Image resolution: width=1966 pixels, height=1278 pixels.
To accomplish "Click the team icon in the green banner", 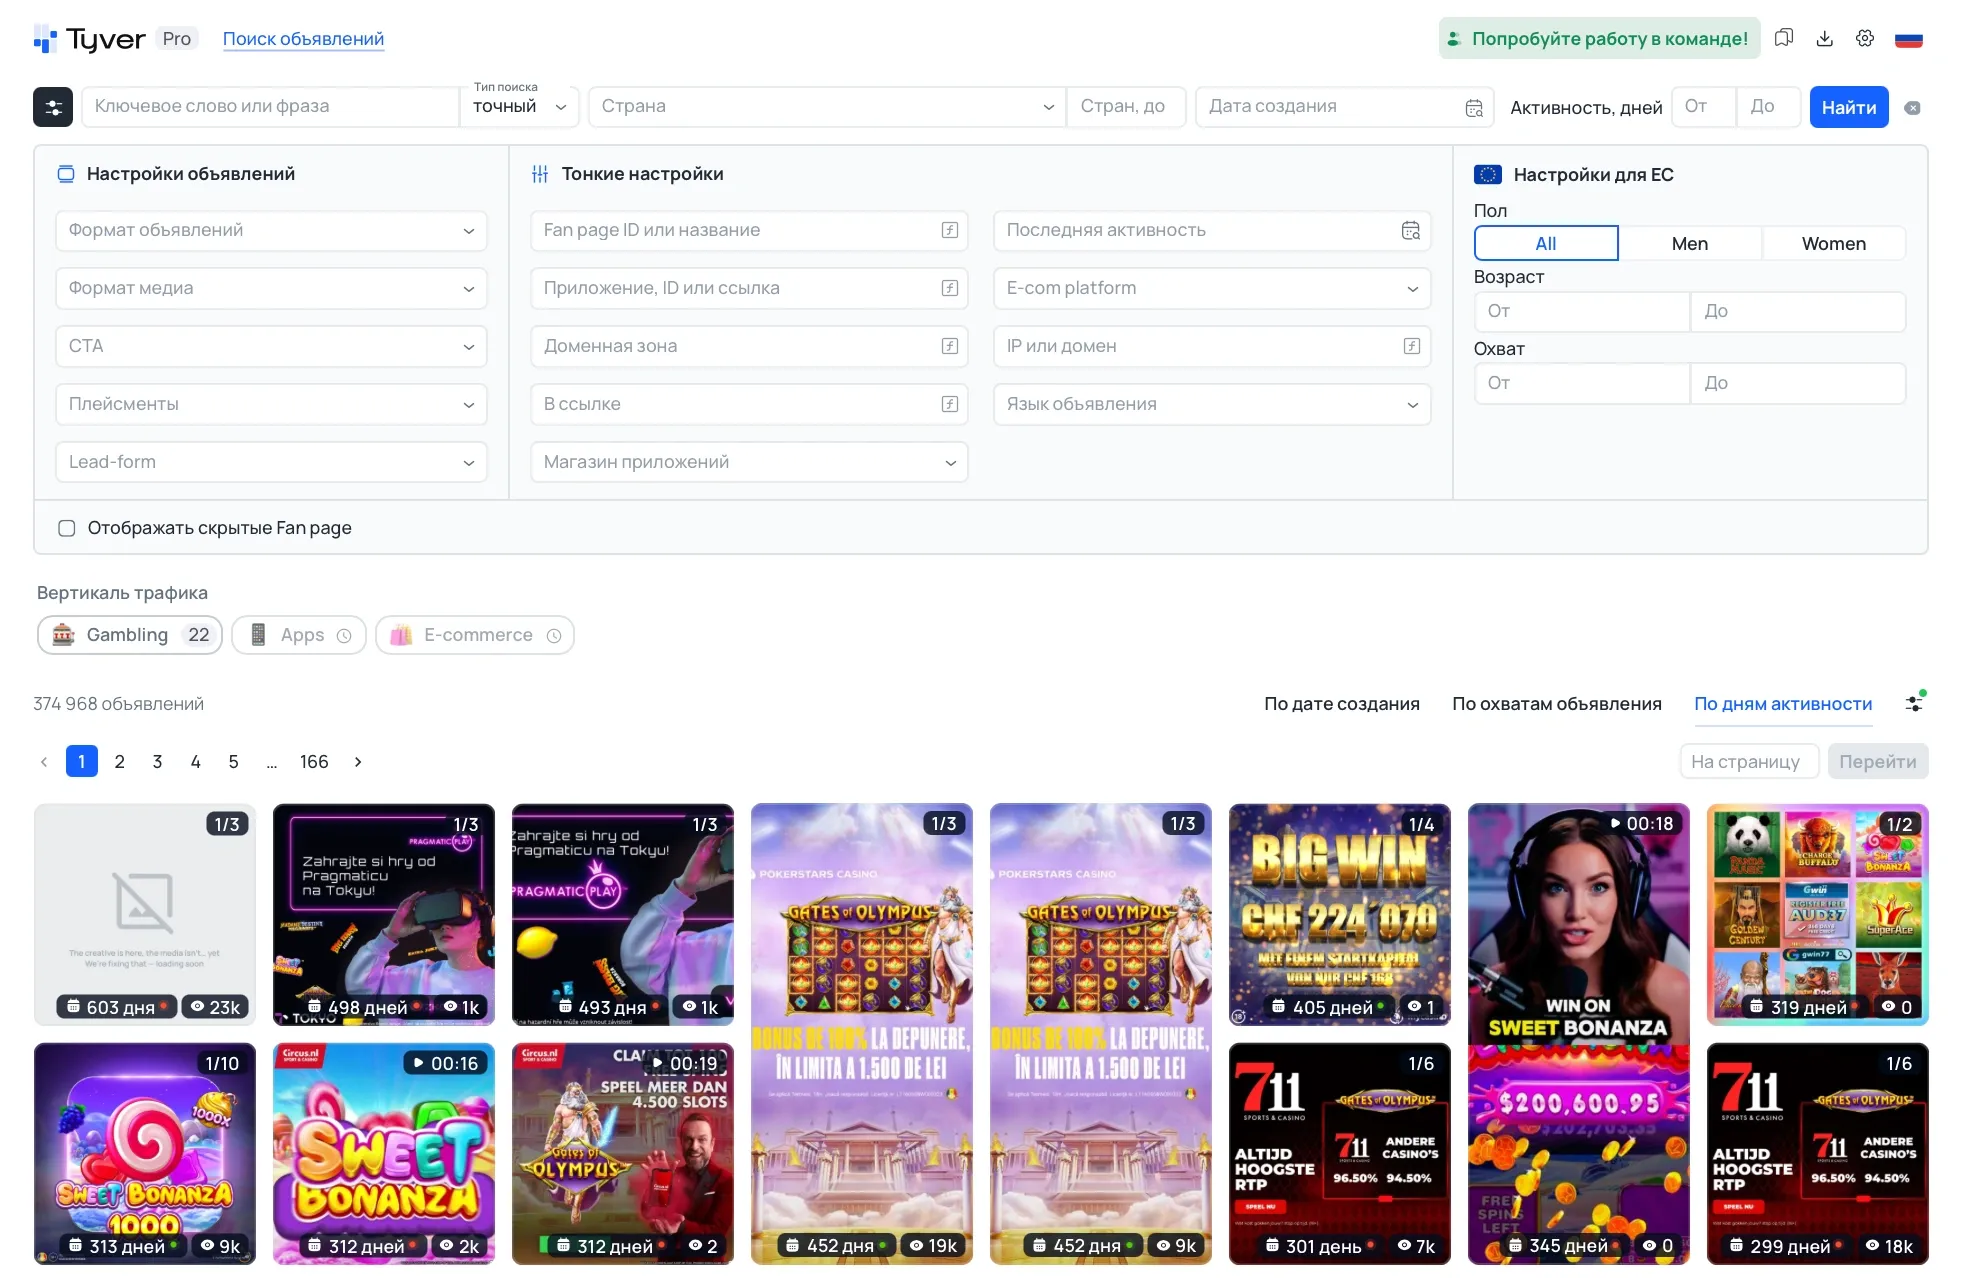I will (1454, 39).
